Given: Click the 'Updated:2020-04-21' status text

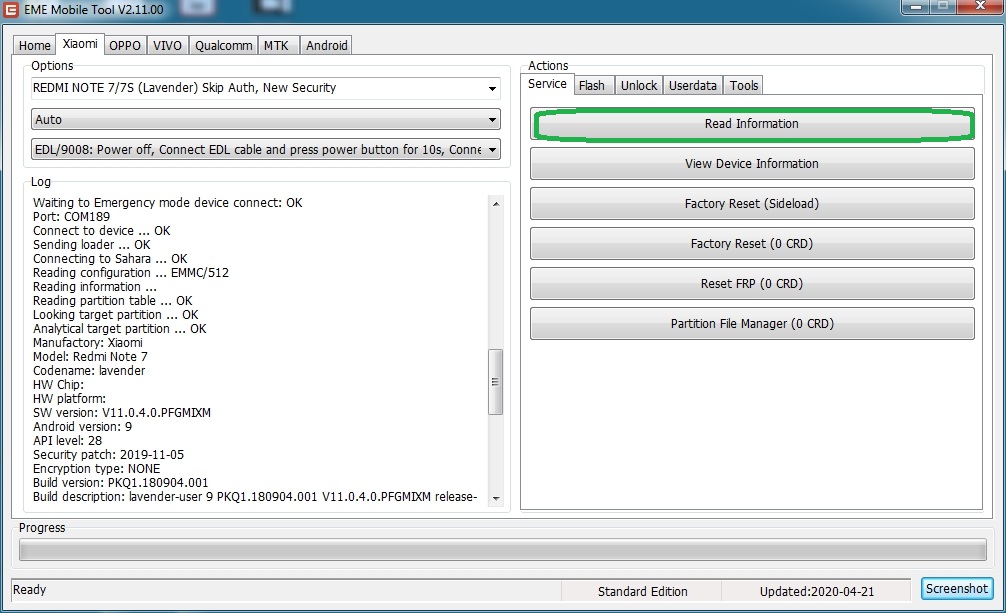Looking at the screenshot, I should 817,592.
